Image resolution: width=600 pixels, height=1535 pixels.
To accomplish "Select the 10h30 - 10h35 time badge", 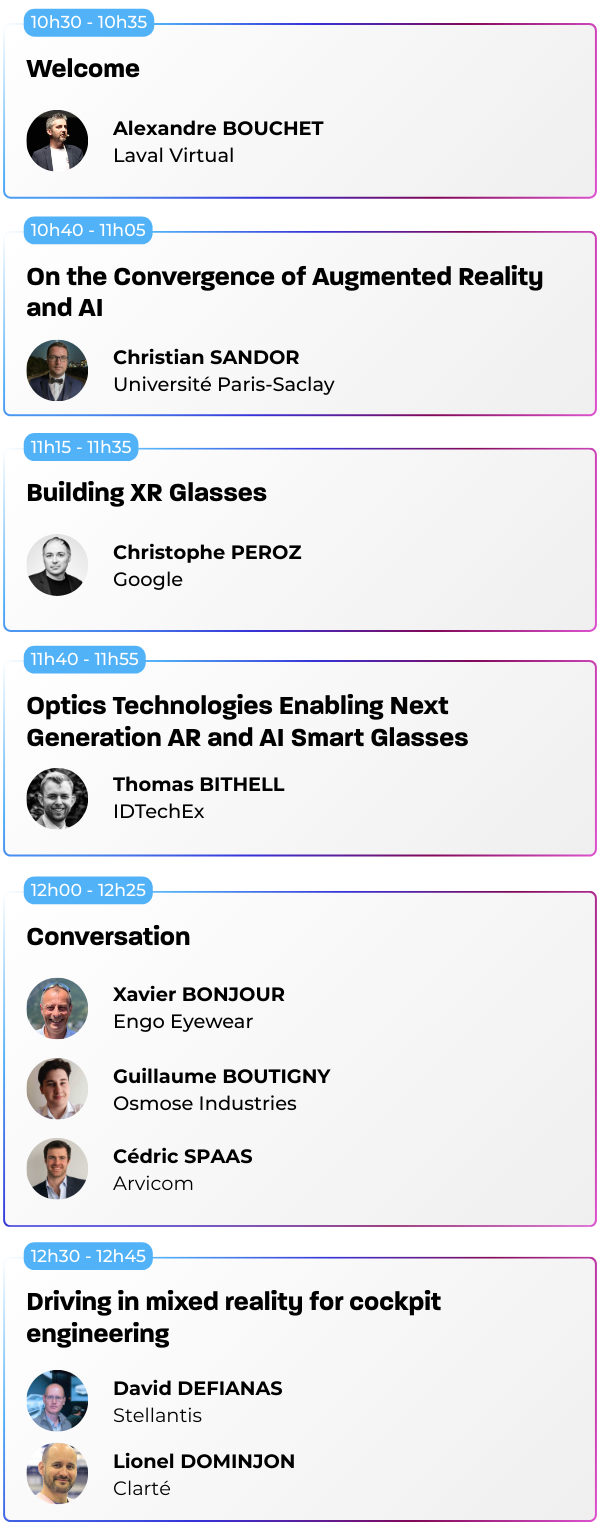I will click(88, 22).
